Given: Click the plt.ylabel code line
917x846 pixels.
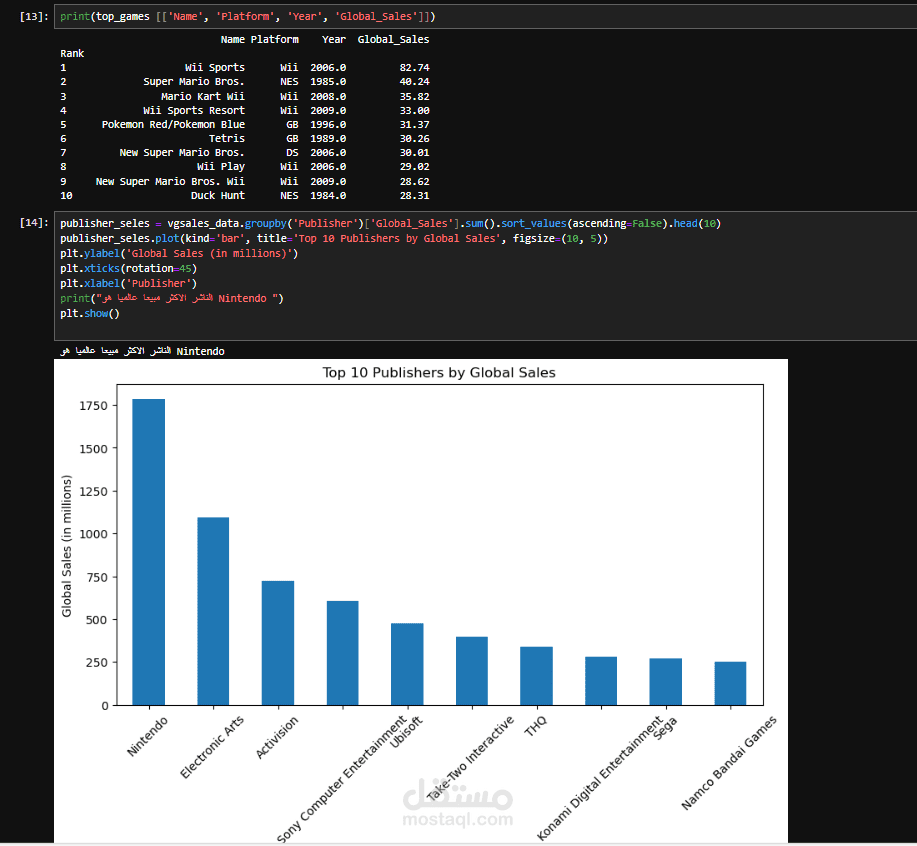Looking at the screenshot, I should pyautogui.click(x=179, y=253).
